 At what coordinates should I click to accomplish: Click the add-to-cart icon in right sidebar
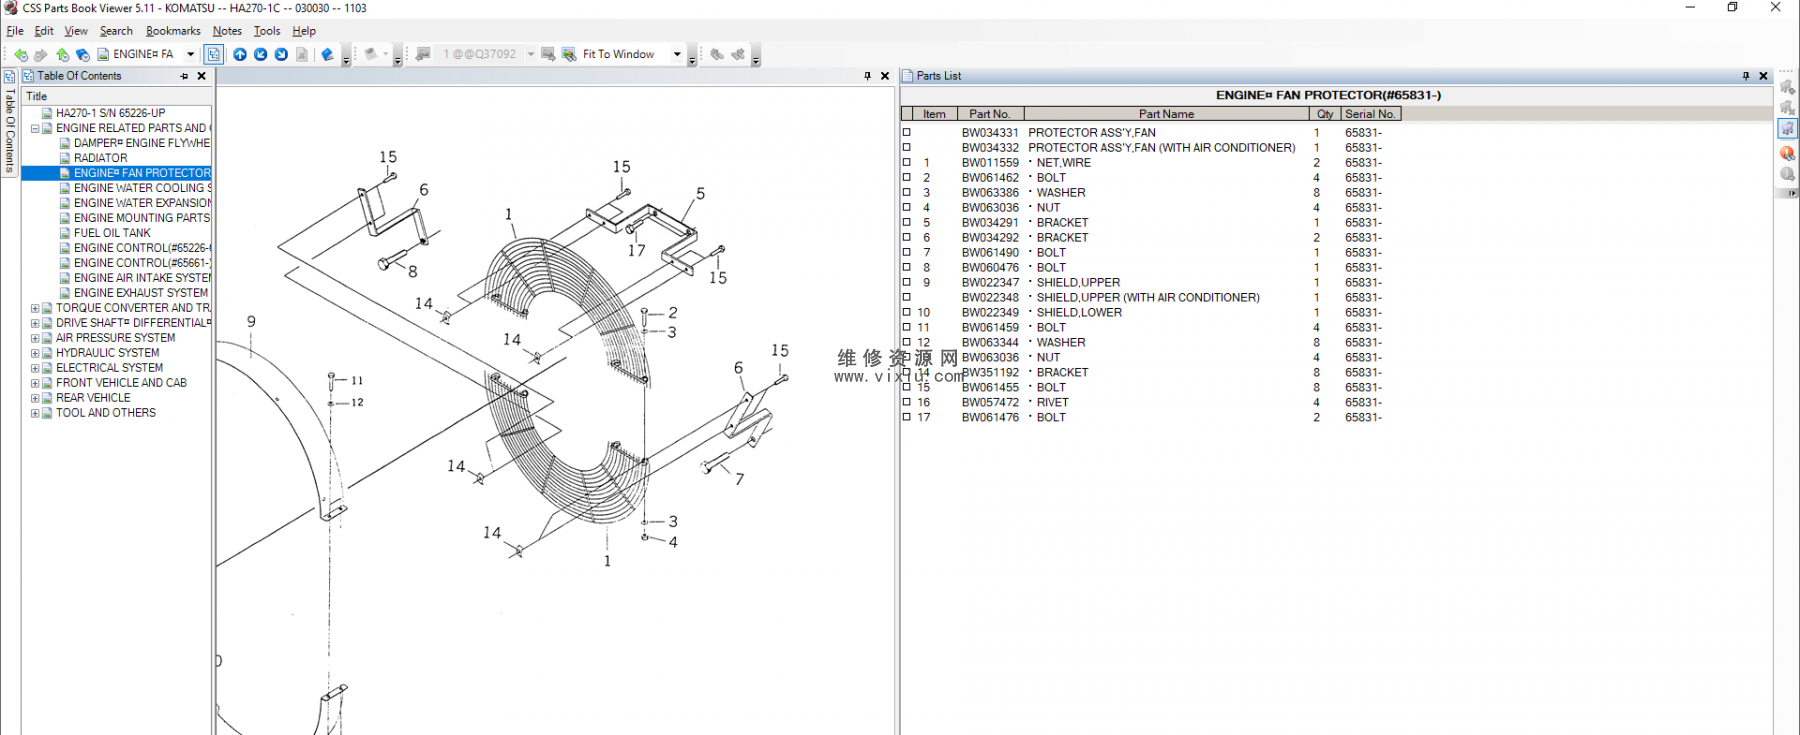[1787, 87]
